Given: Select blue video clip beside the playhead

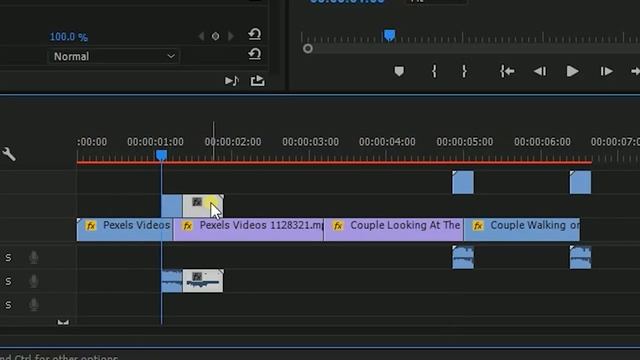Looking at the screenshot, I should point(172,206).
